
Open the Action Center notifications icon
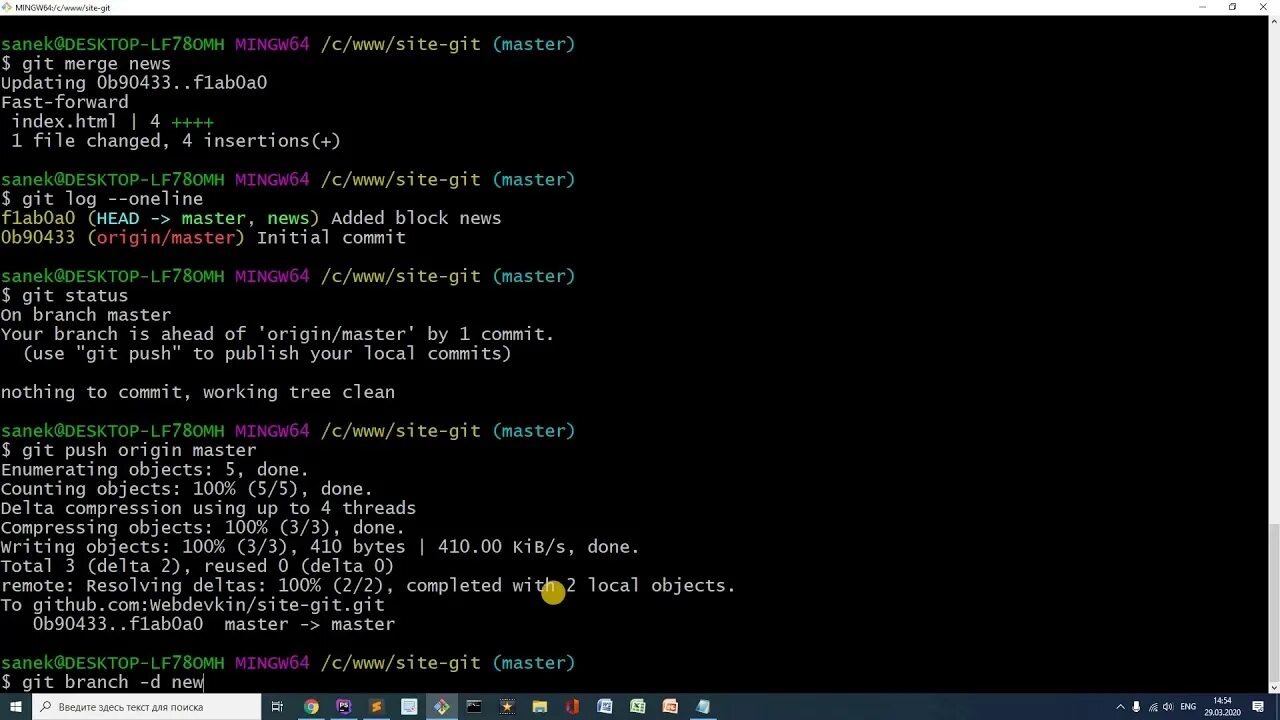tap(1258, 707)
